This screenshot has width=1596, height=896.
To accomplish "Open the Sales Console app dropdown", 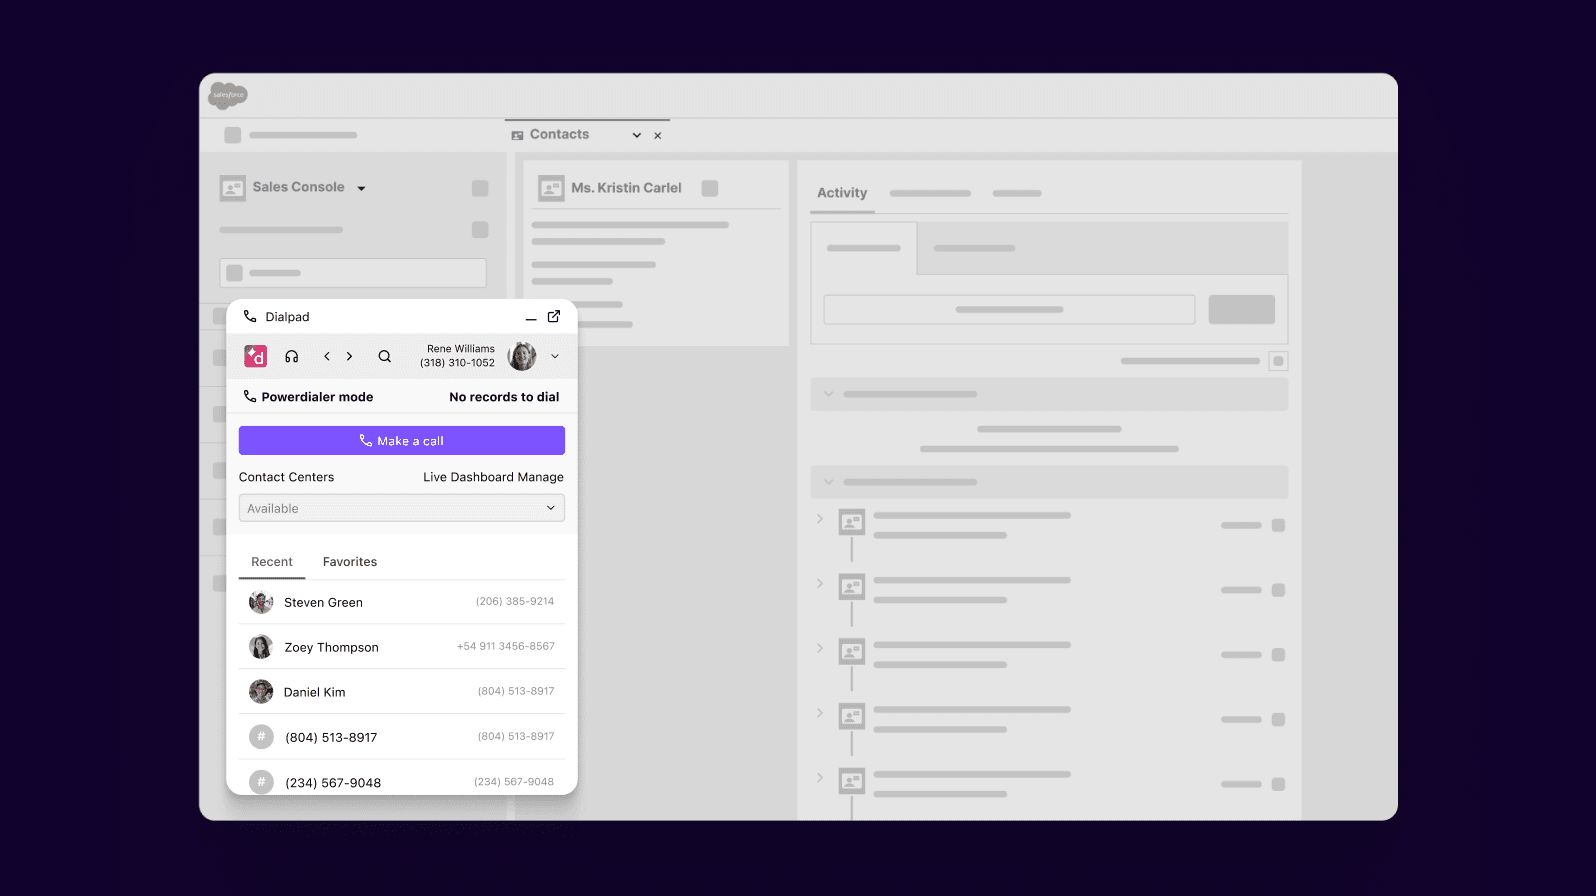I will click(362, 188).
